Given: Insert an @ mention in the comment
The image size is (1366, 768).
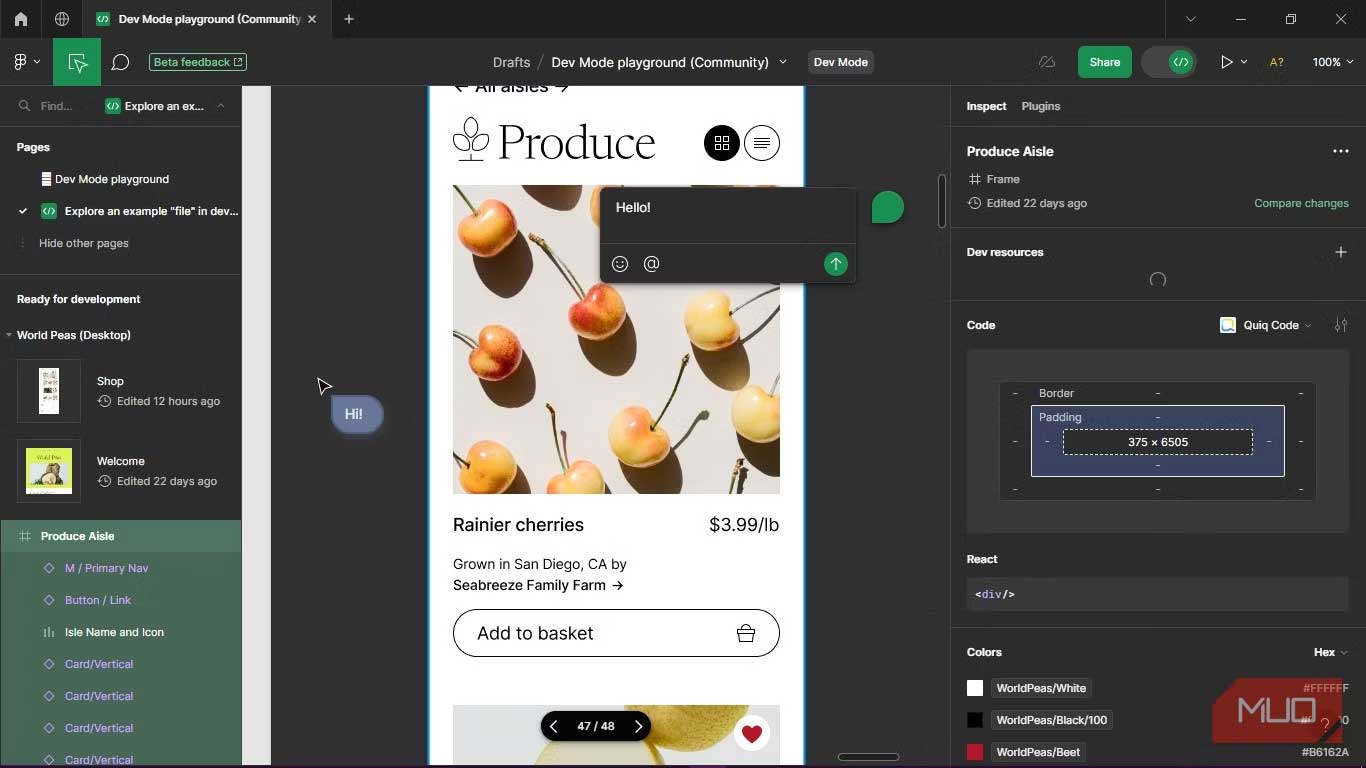Looking at the screenshot, I should pos(651,263).
